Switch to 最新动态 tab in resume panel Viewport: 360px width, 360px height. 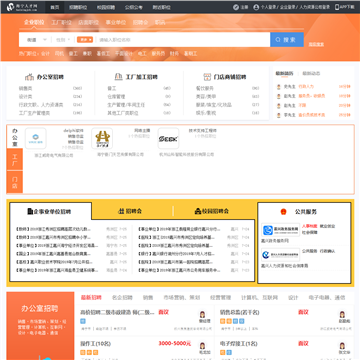coord(311,73)
